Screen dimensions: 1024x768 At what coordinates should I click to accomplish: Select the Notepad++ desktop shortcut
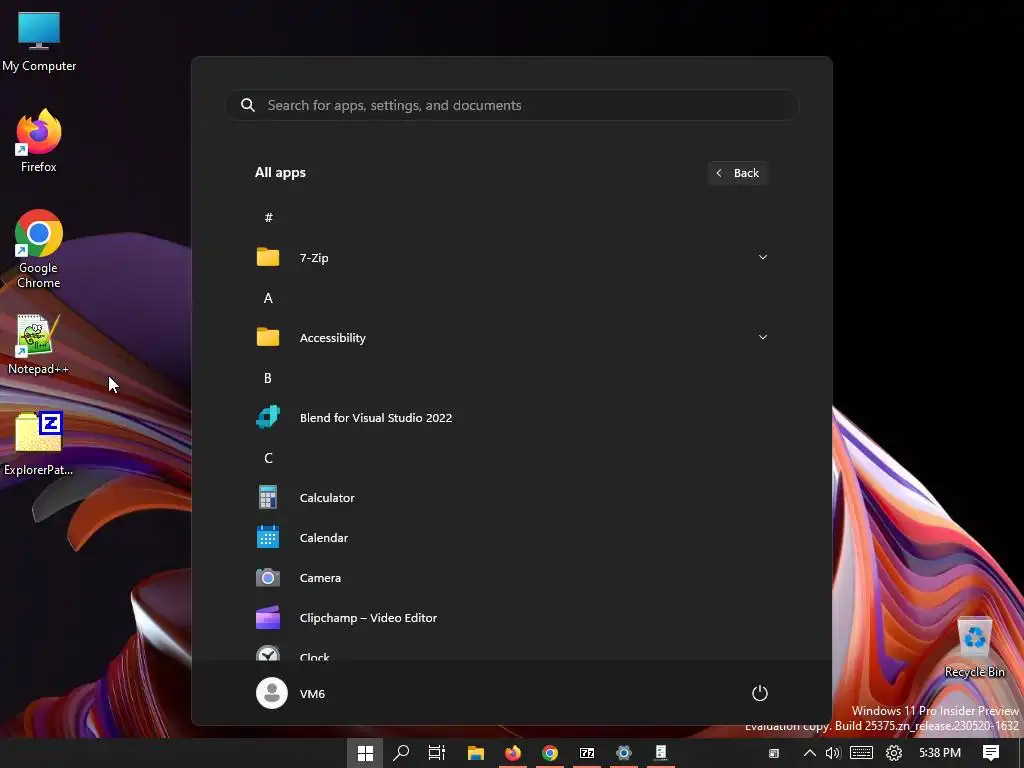click(x=39, y=344)
